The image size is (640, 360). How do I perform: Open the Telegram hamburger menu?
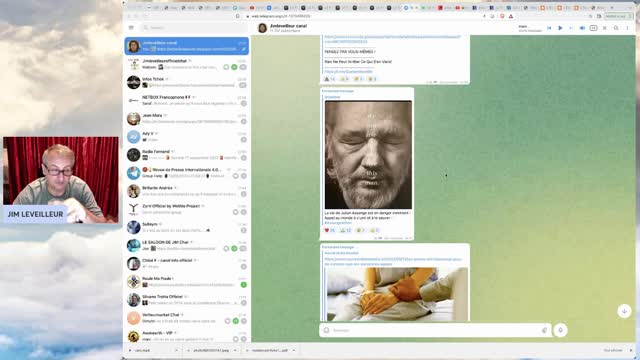point(131,28)
